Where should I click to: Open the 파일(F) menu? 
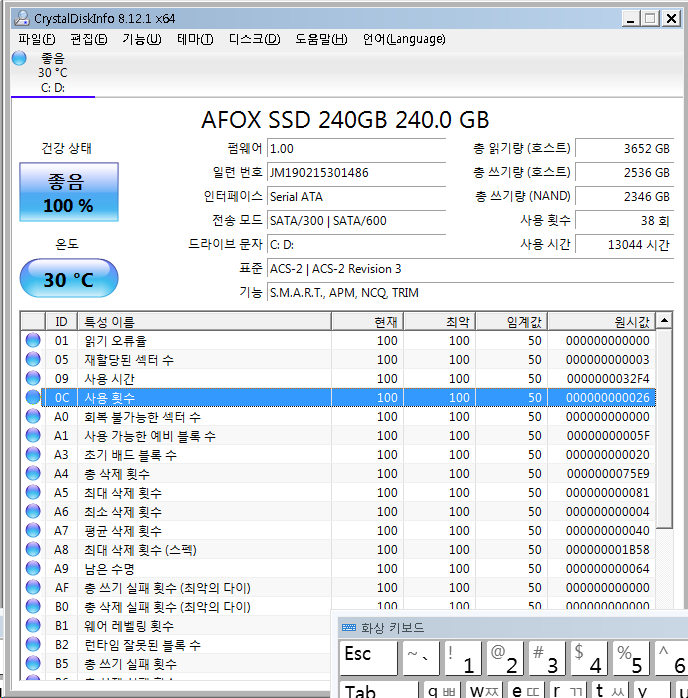(36, 40)
